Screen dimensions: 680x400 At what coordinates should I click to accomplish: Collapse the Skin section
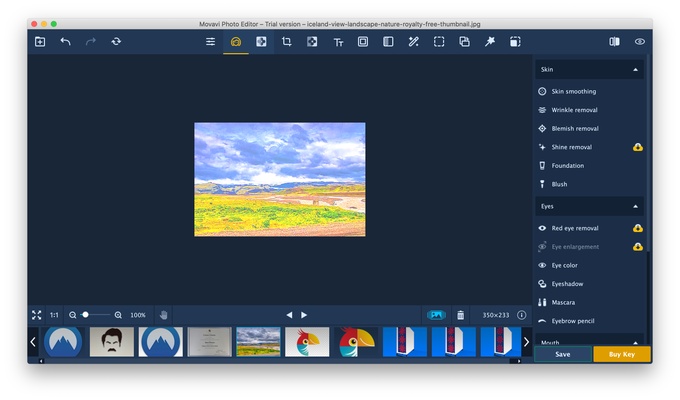click(x=635, y=69)
